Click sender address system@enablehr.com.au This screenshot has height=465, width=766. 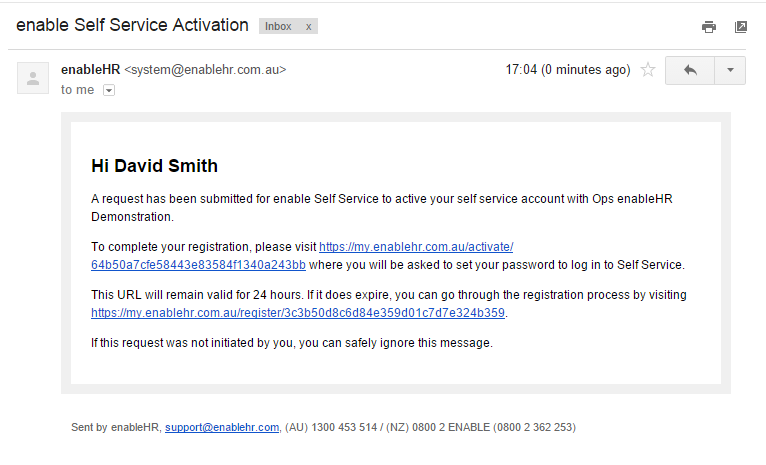tap(205, 70)
